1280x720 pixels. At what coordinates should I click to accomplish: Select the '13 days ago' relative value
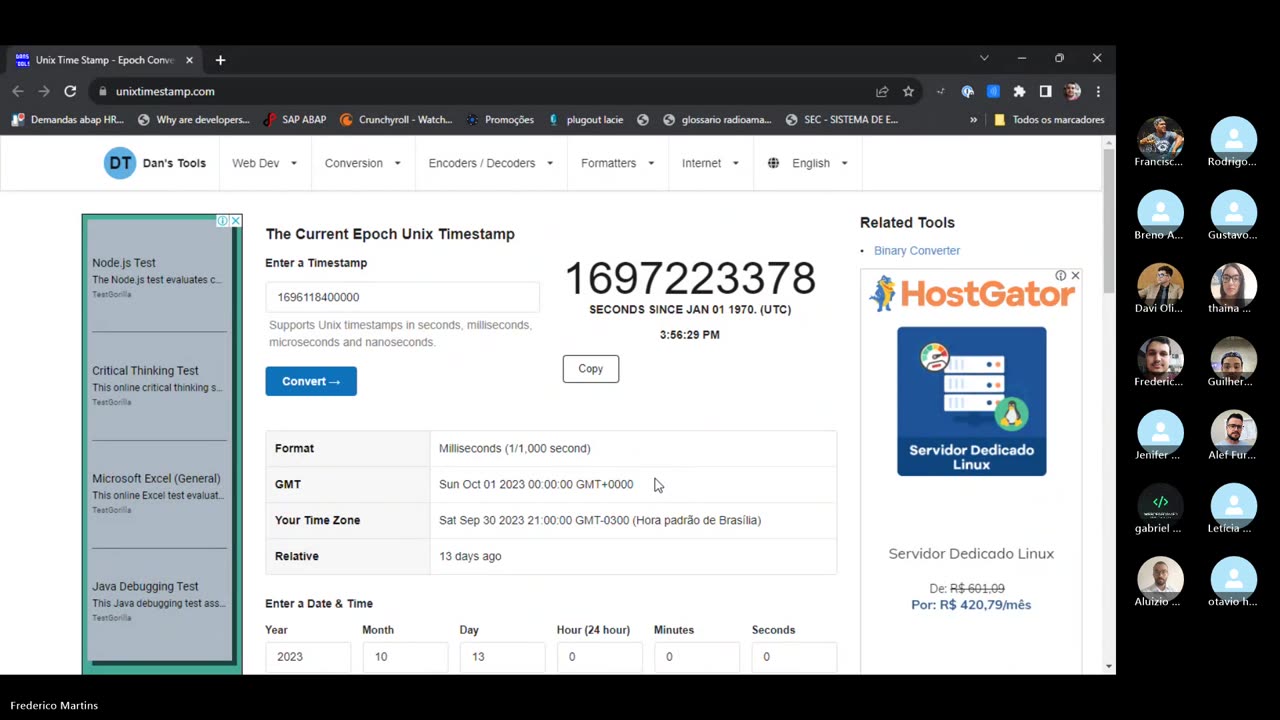point(470,556)
